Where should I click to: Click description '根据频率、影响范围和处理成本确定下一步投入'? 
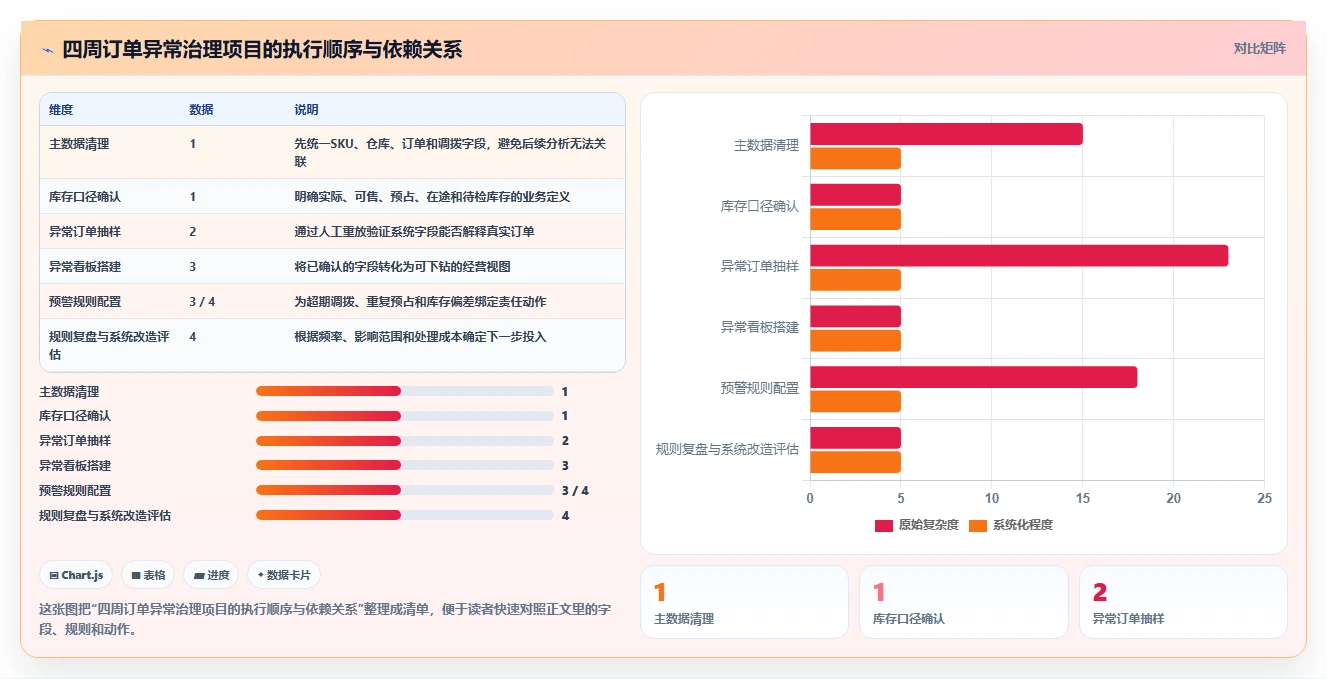(x=420, y=336)
